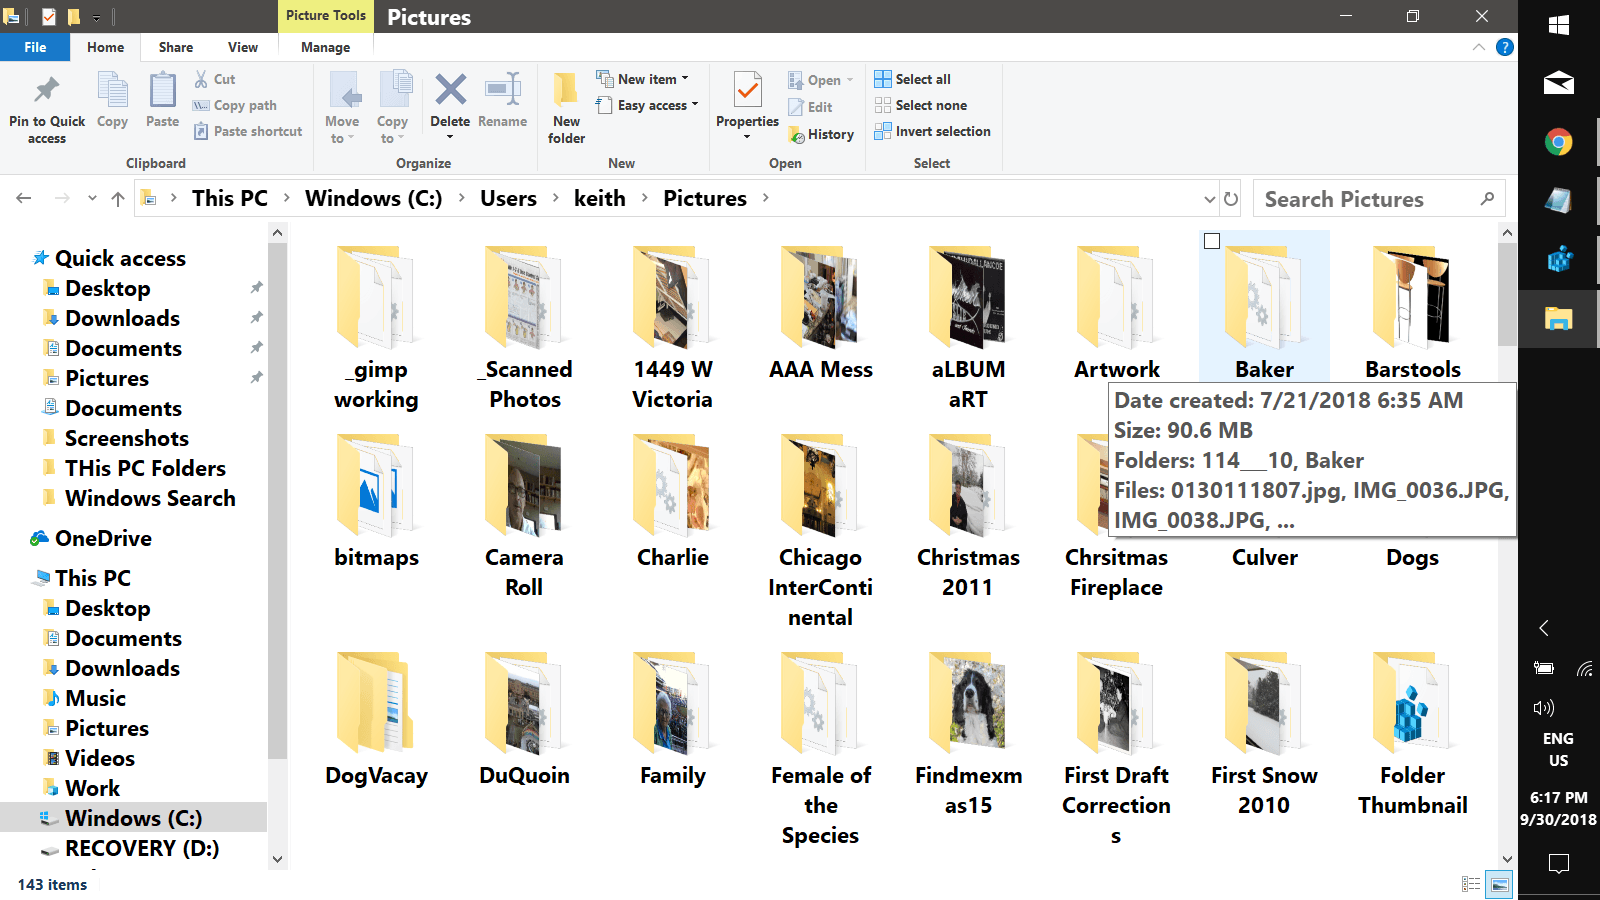Click This PC in address breadcrumb

point(230,198)
